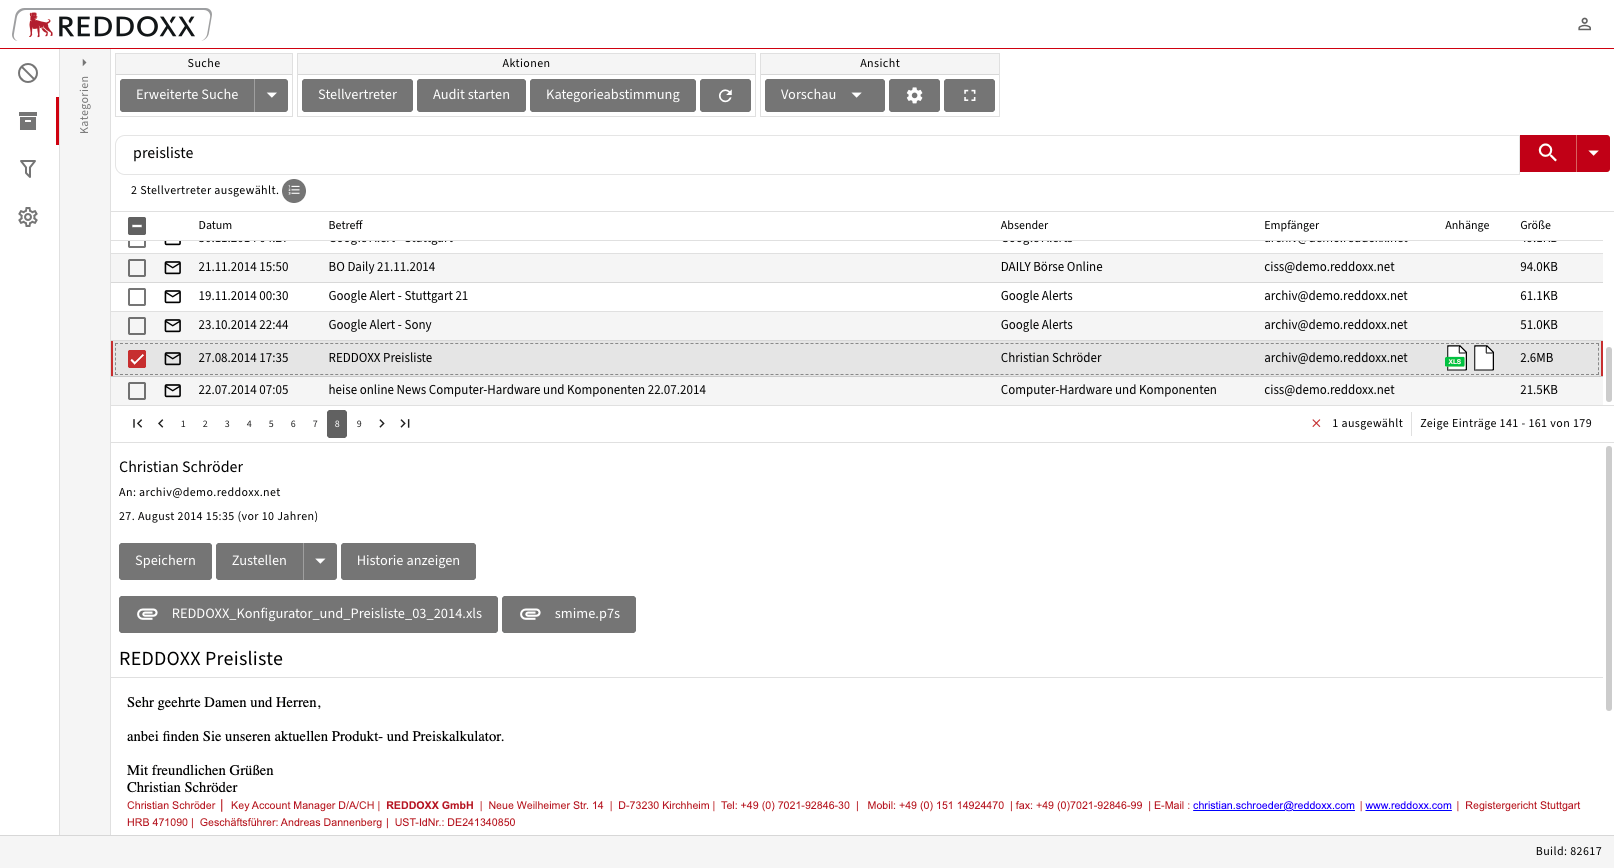Open the search options dropdown arrow
This screenshot has height=868, width=1614.
point(1593,153)
